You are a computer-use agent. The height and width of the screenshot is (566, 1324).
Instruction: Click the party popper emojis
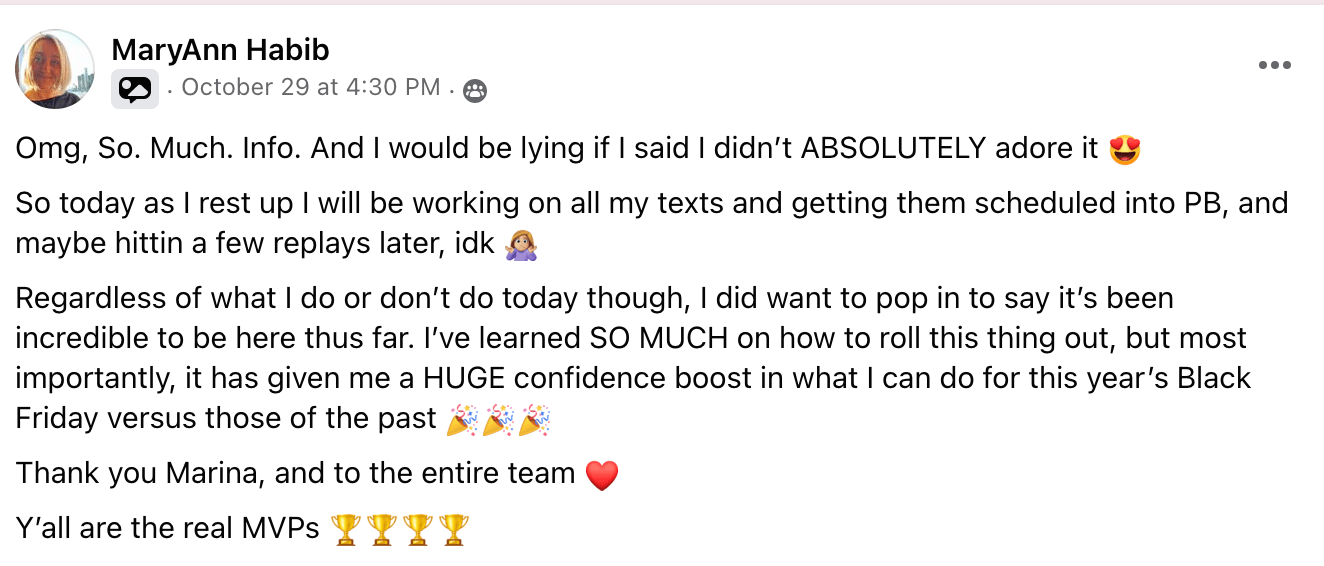click(498, 420)
